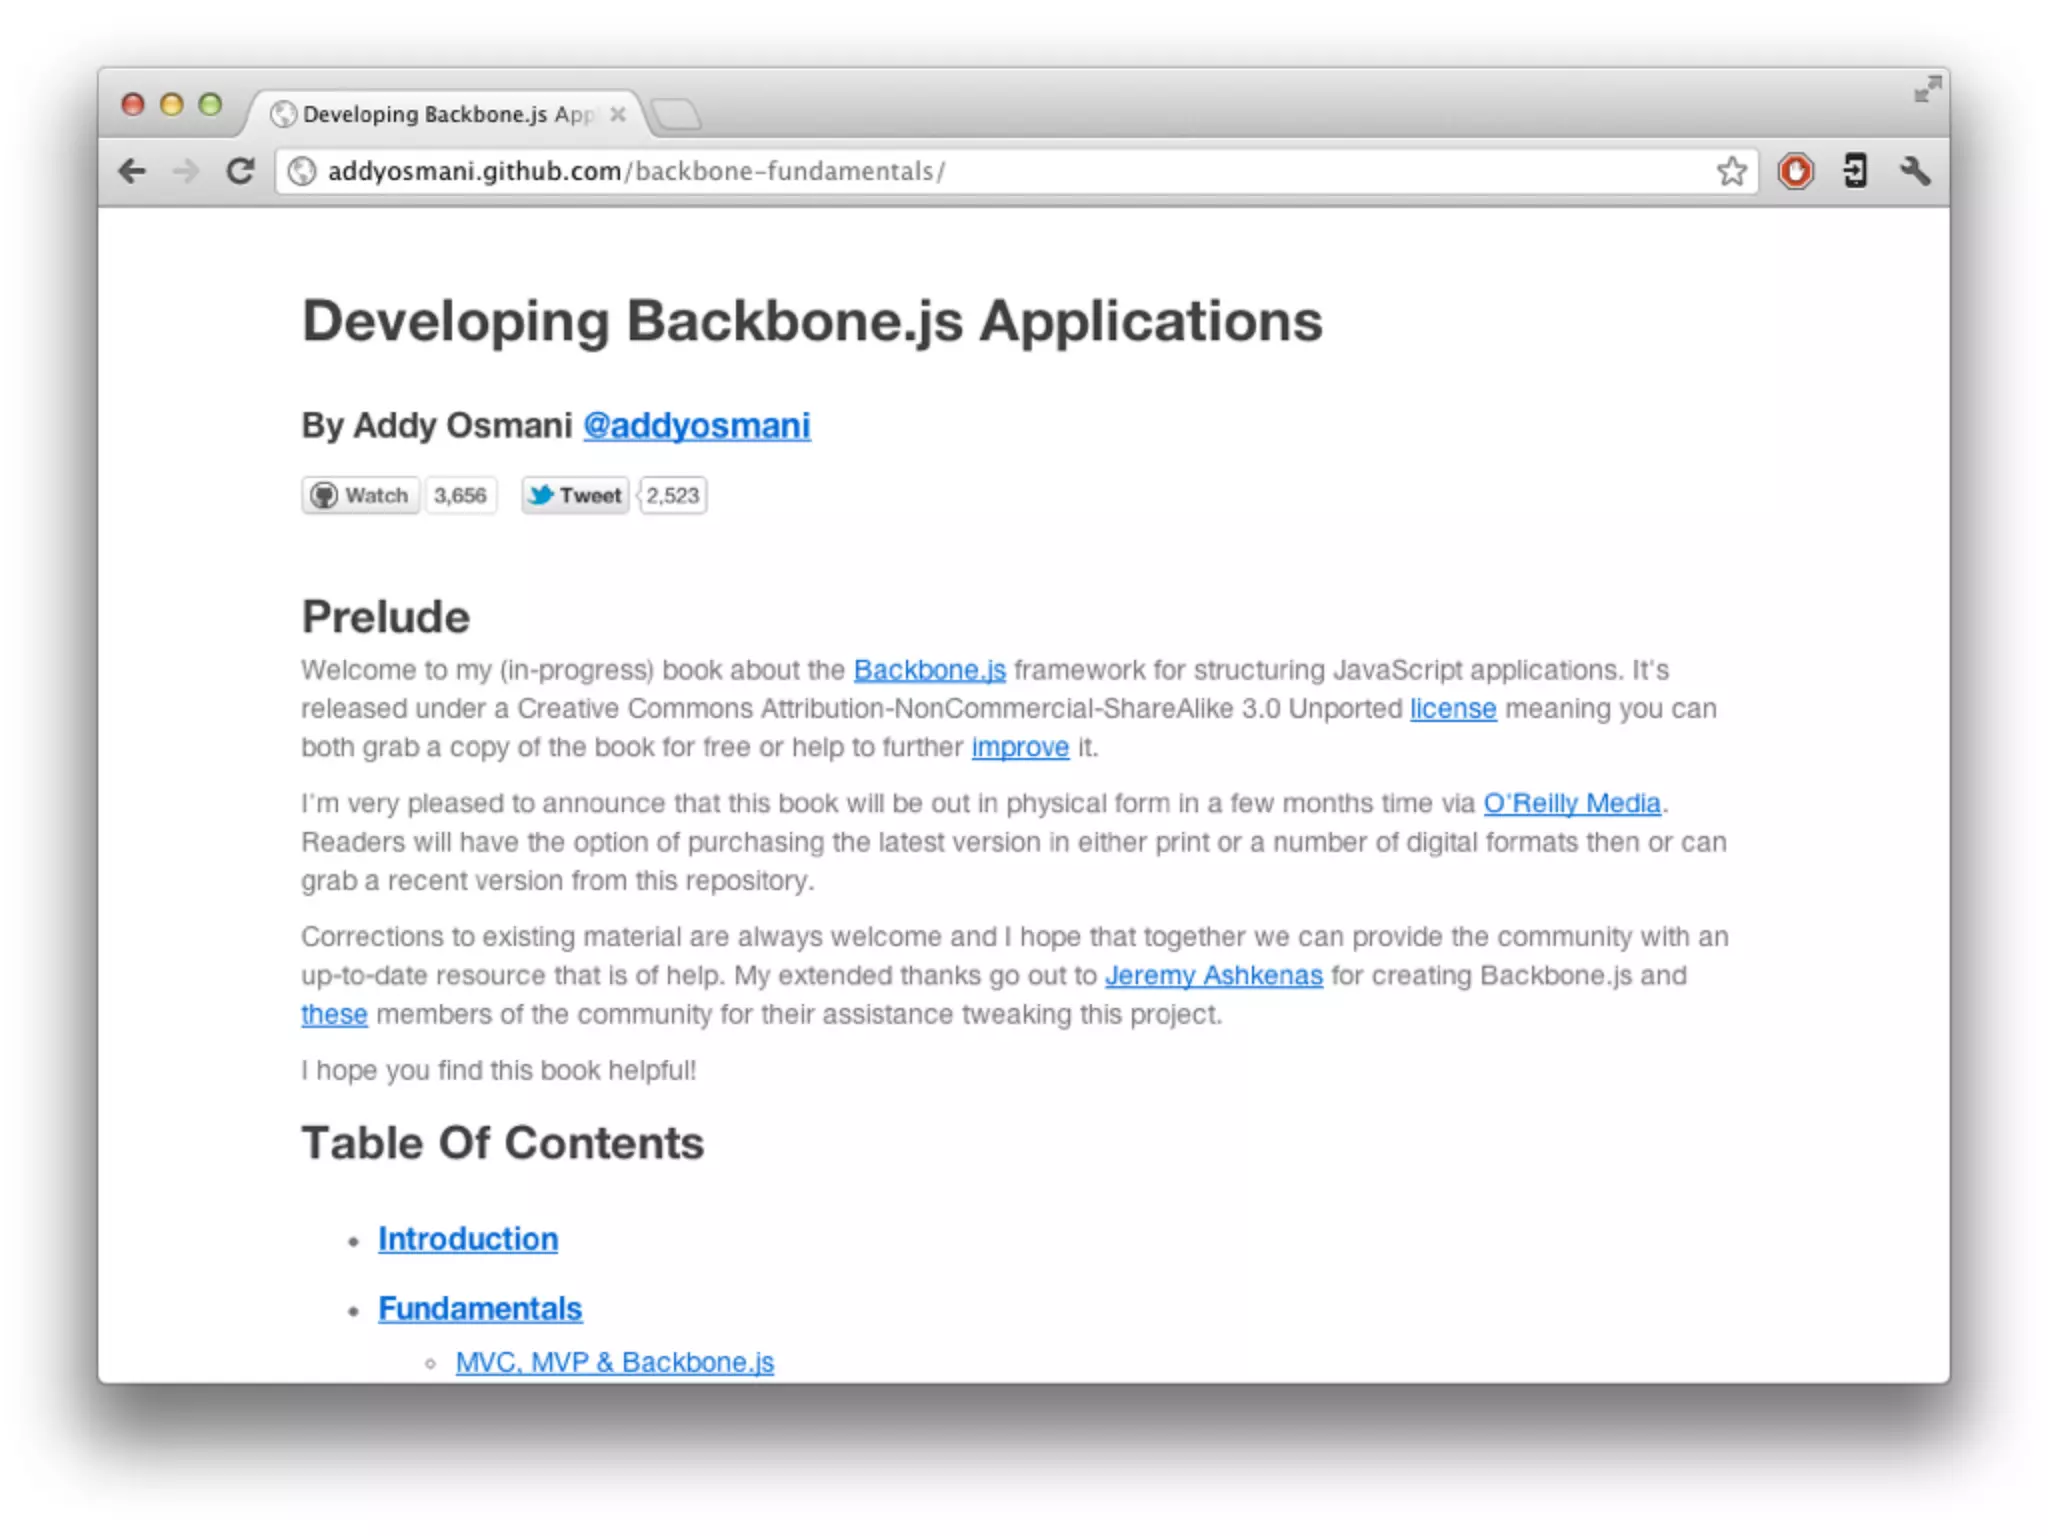The width and height of the screenshot is (2048, 1536).
Task: Open the red AdBlock extension icon
Action: point(1795,171)
